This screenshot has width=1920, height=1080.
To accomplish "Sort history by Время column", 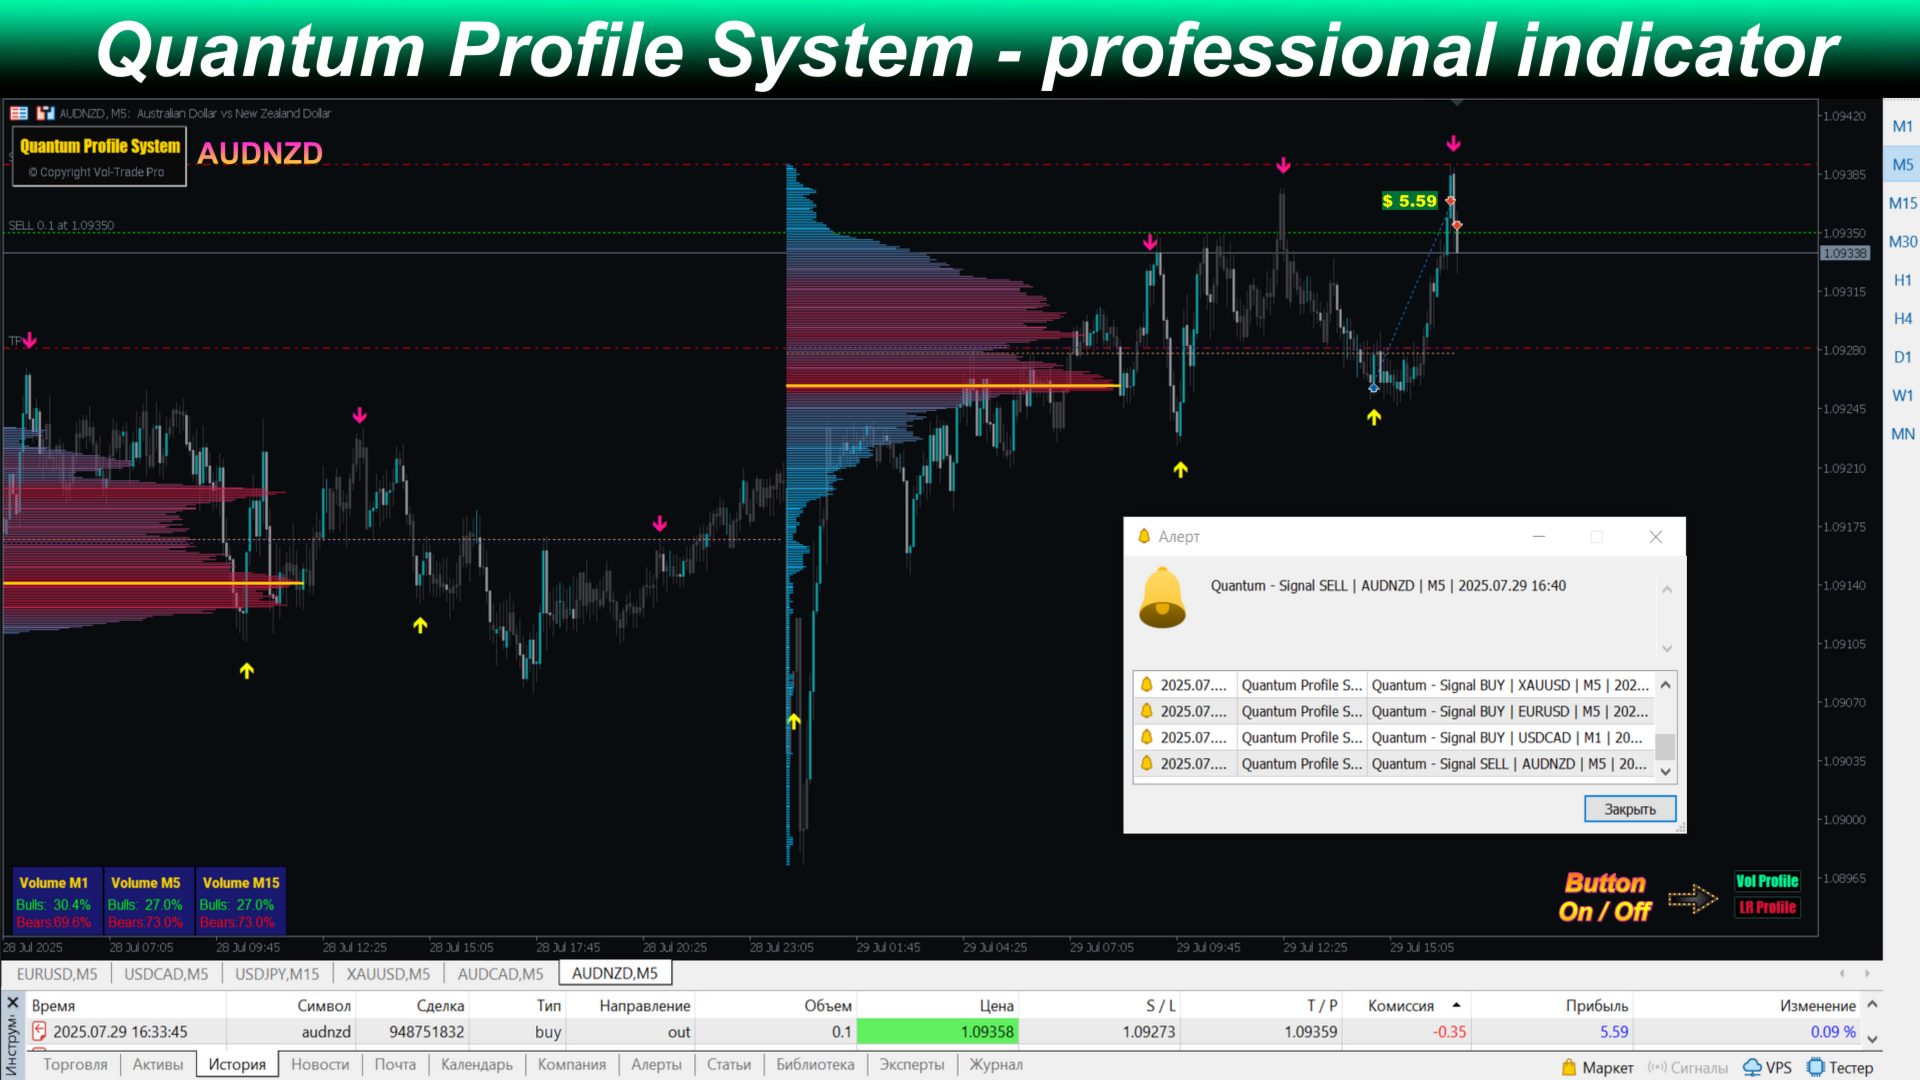I will 127,1005.
